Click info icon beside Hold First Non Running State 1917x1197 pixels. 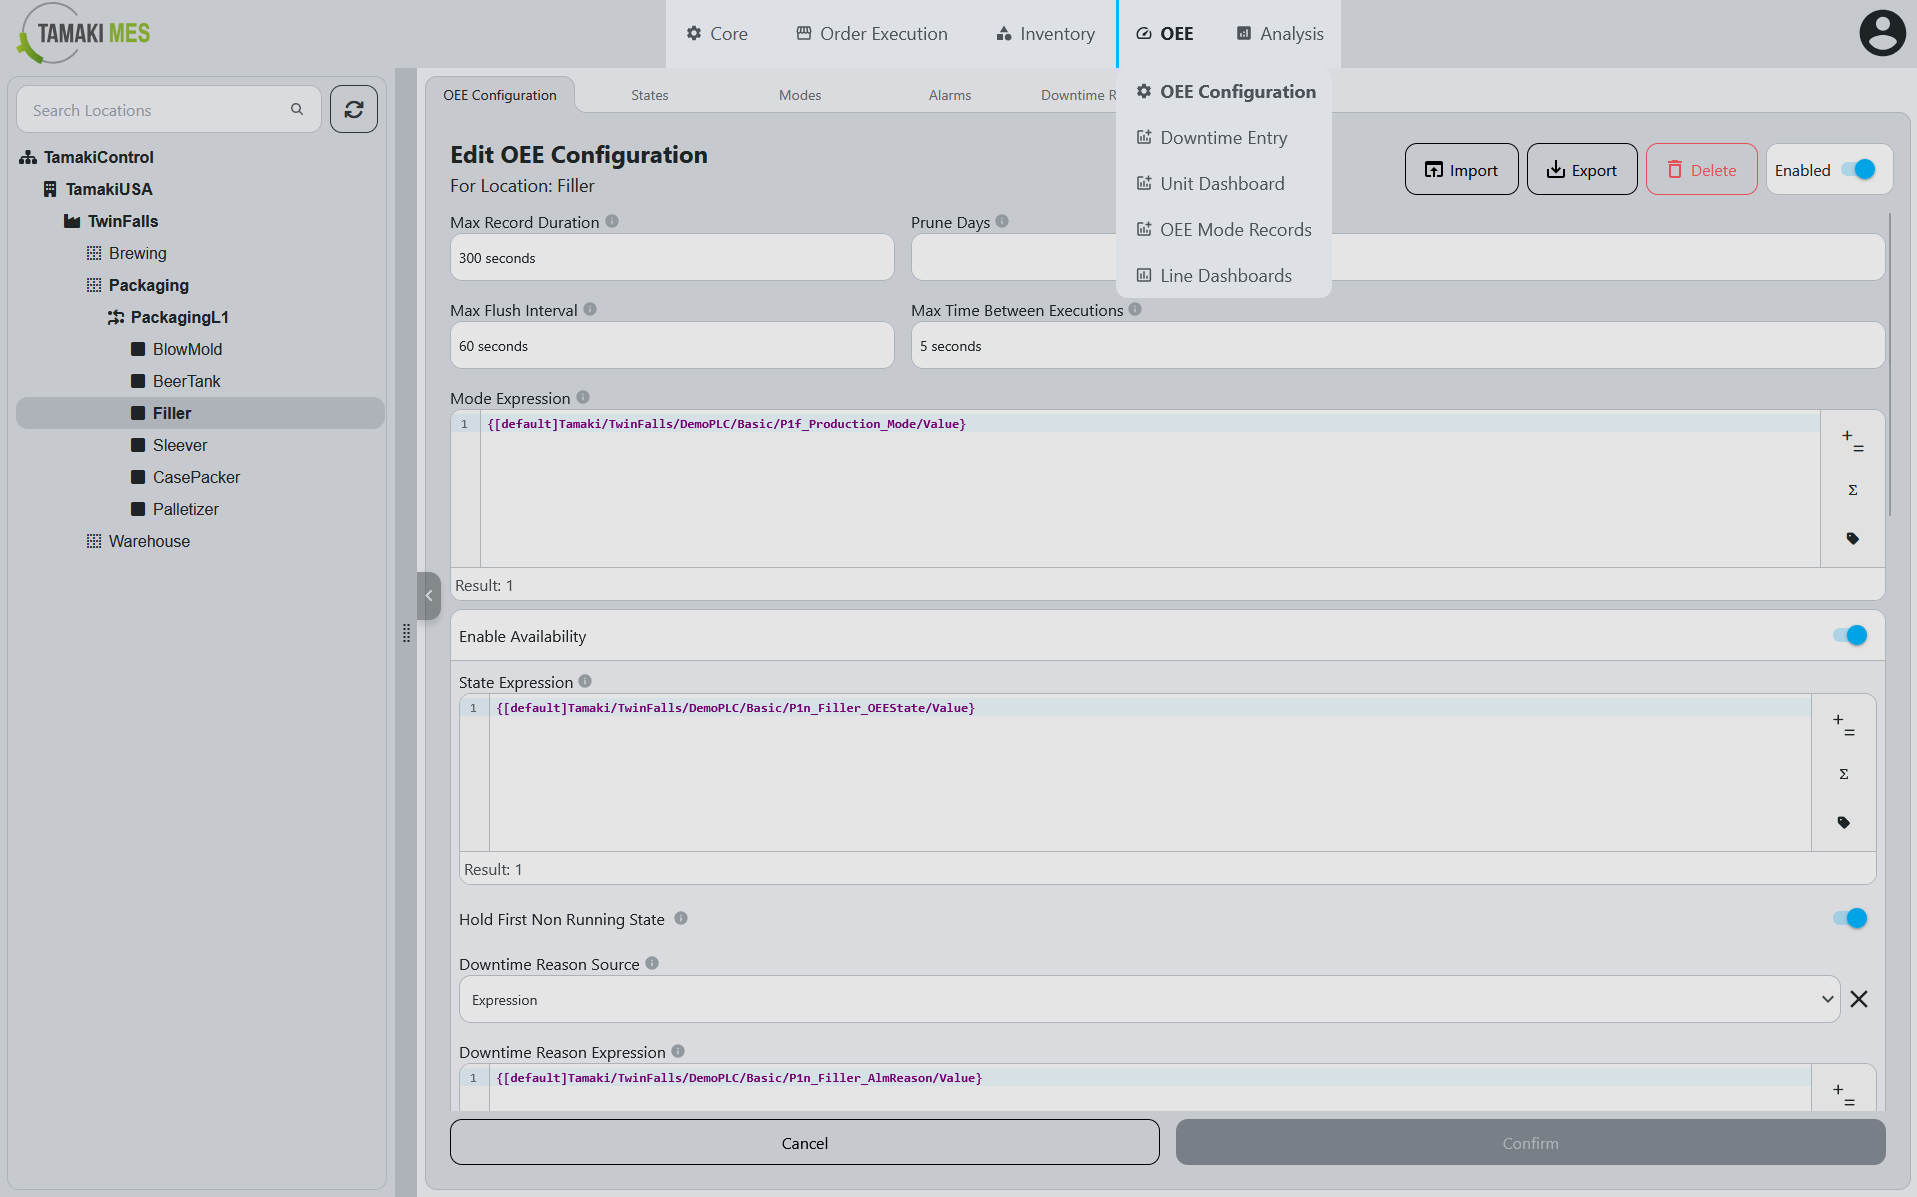pyautogui.click(x=681, y=918)
